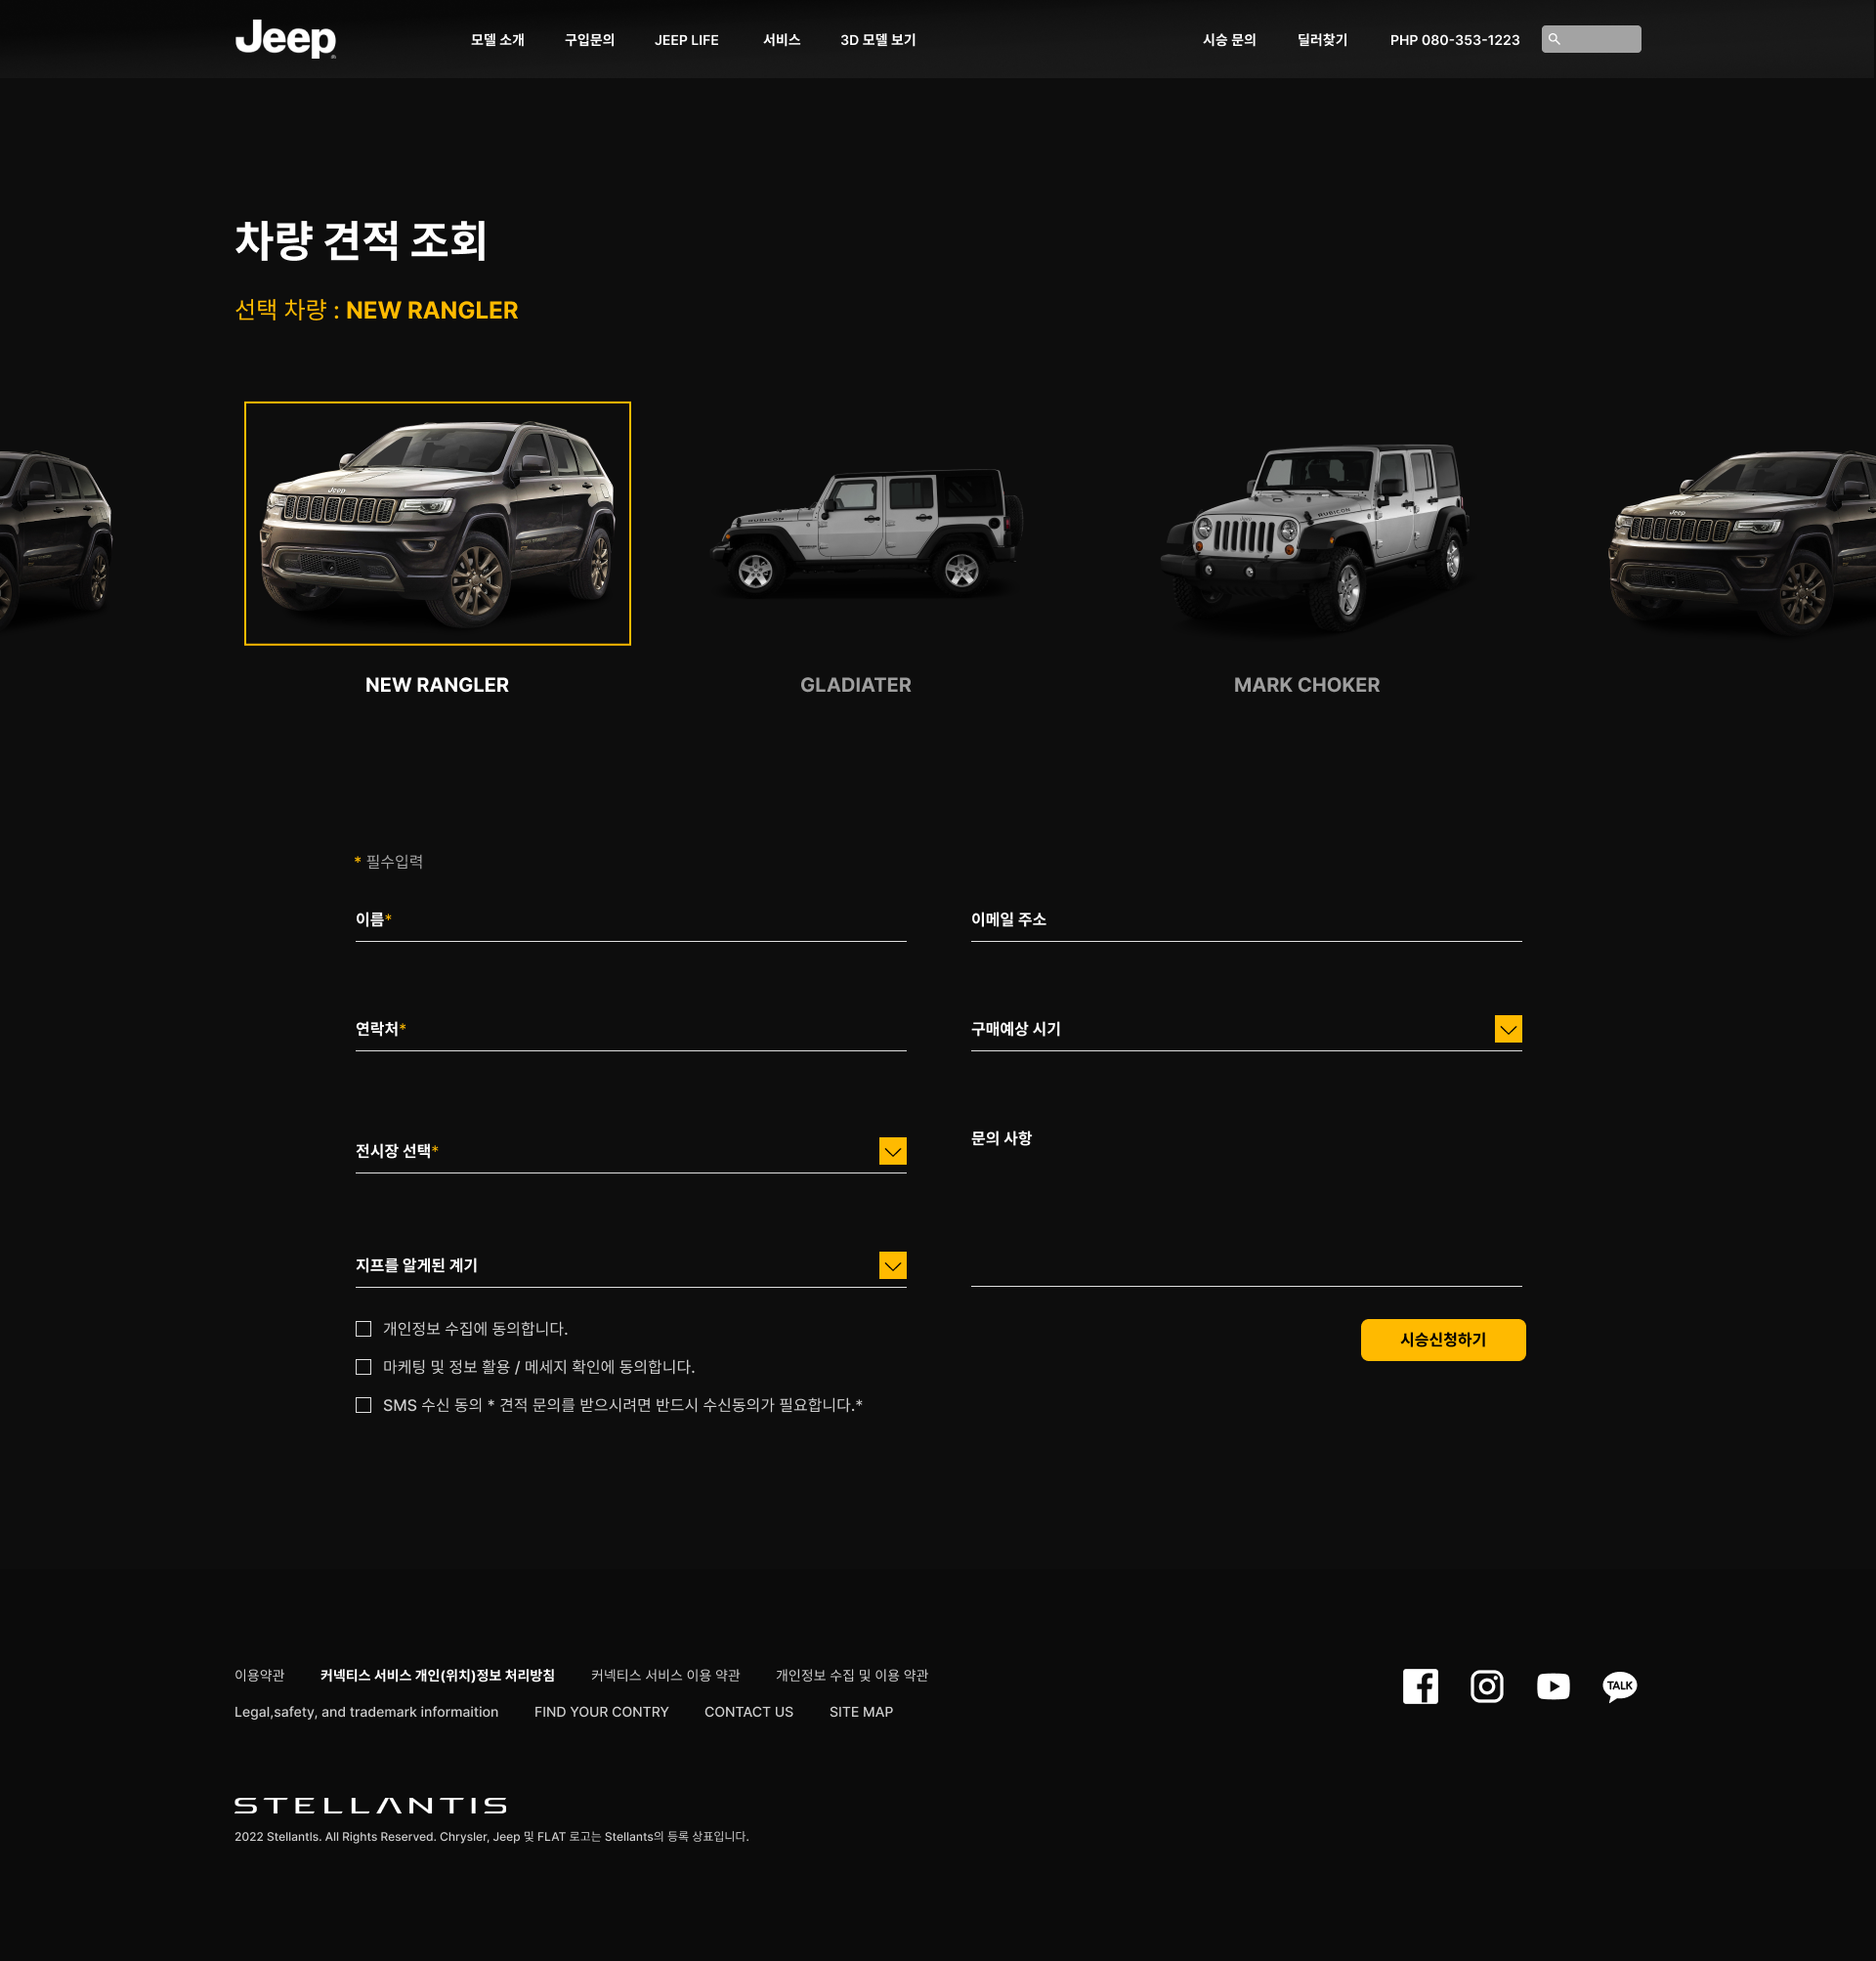This screenshot has height=1961, width=1876.
Task: Select the NEW RANGLER vehicle thumbnail
Action: point(437,524)
